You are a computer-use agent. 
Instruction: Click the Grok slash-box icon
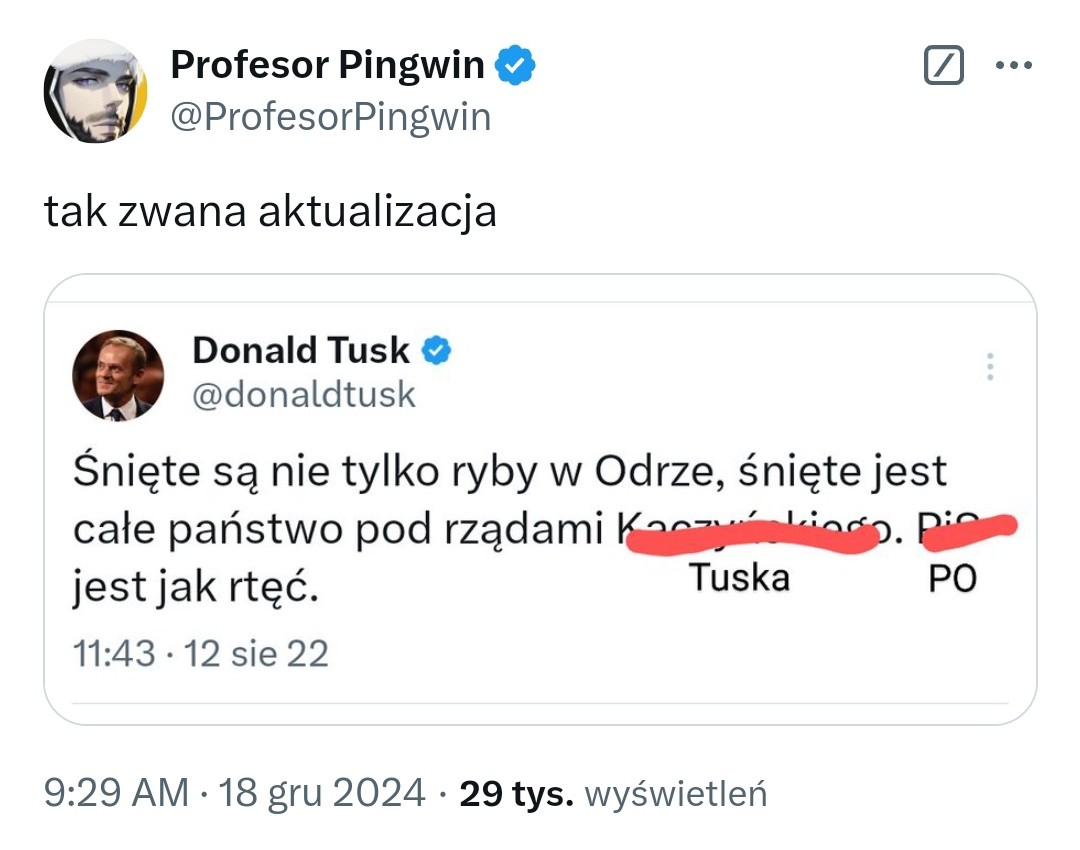pyautogui.click(x=942, y=67)
